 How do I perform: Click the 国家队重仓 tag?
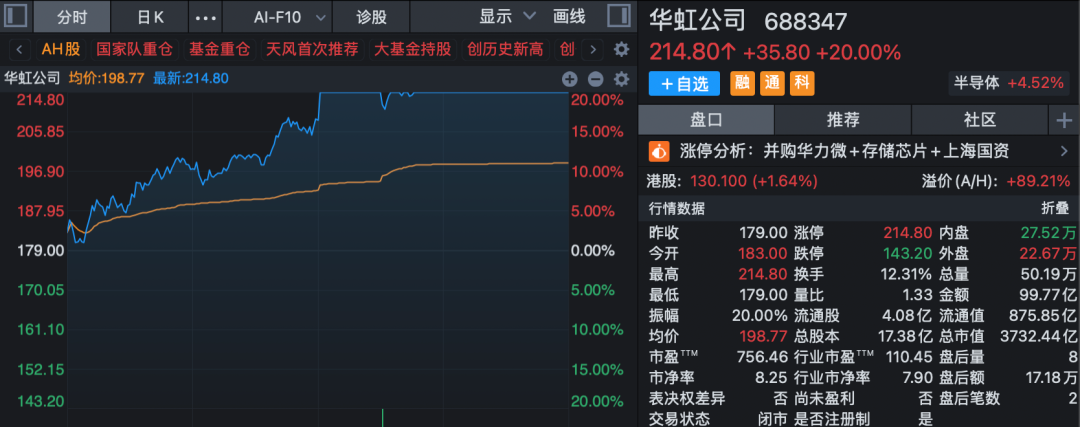[x=136, y=50]
